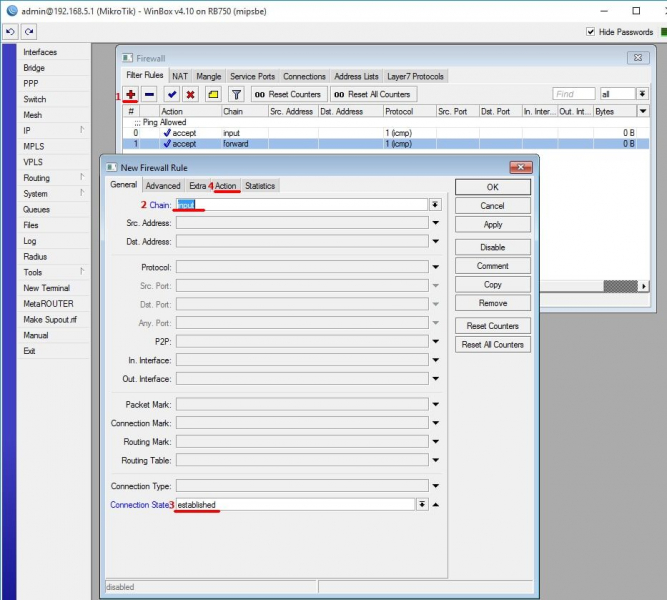The width and height of the screenshot is (667, 600).
Task: Open the Connection State value dropdown
Action: coord(422,505)
